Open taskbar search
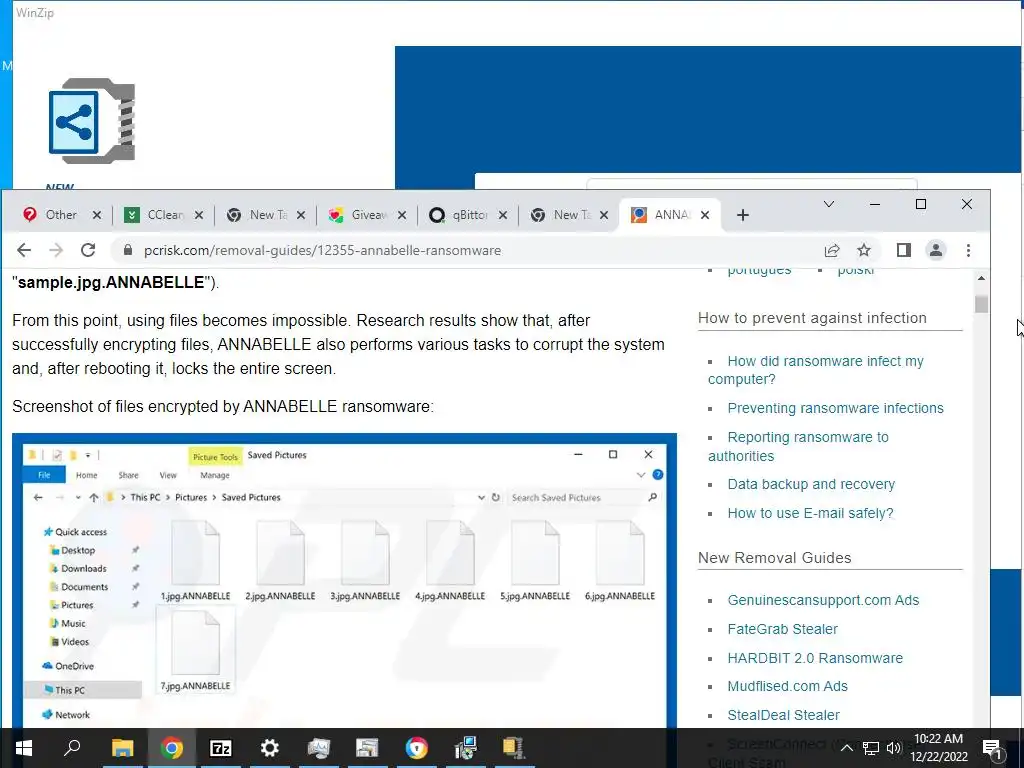1024x768 pixels. coord(72,748)
